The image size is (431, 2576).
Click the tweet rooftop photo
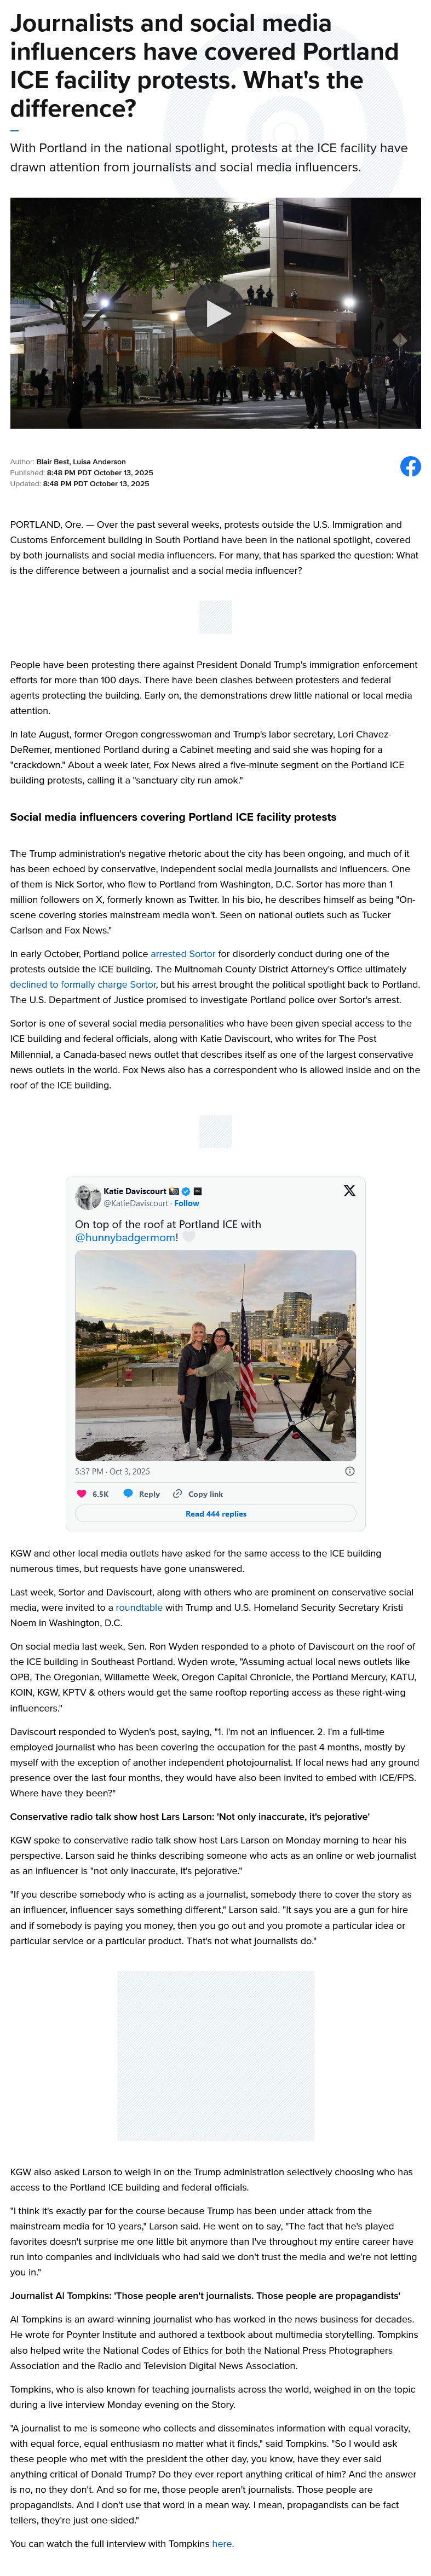(215, 1355)
